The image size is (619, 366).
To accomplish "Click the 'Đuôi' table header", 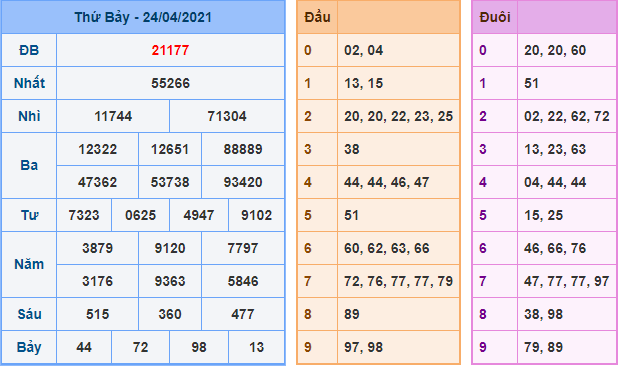I will pos(495,17).
